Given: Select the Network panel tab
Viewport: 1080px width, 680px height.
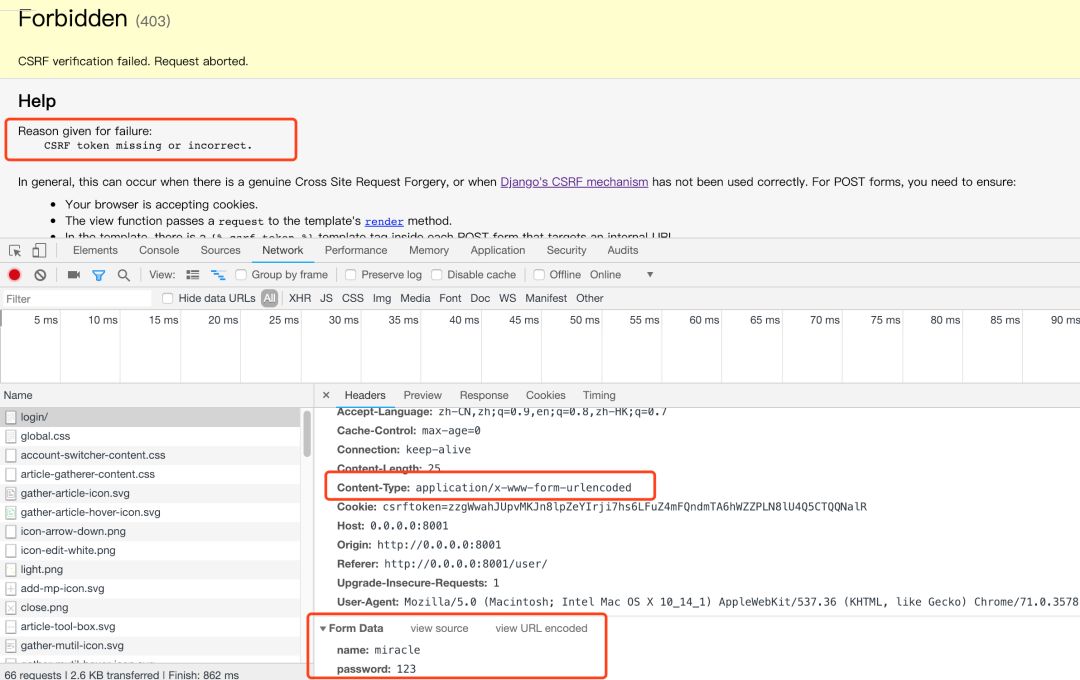Looking at the screenshot, I should pos(282,251).
